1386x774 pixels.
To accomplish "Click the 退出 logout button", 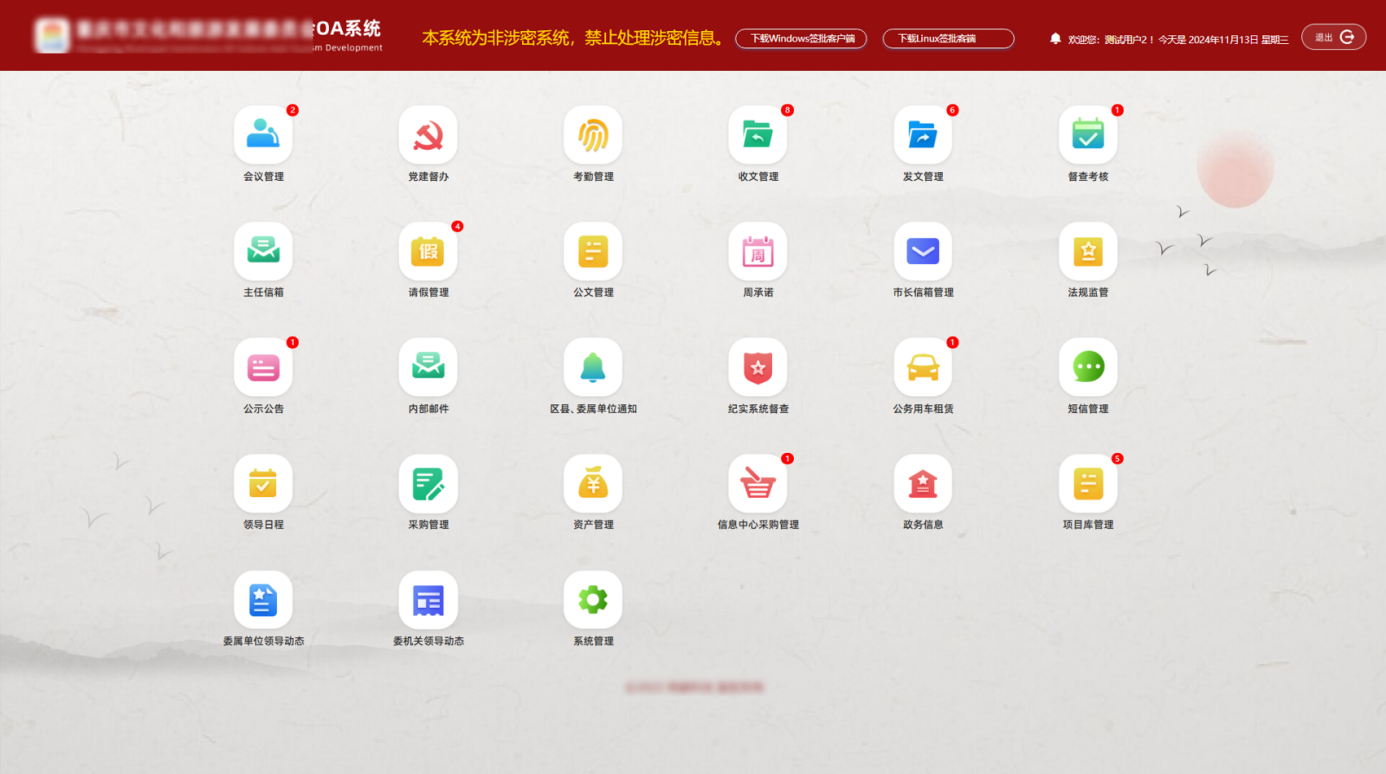I will coord(1333,37).
